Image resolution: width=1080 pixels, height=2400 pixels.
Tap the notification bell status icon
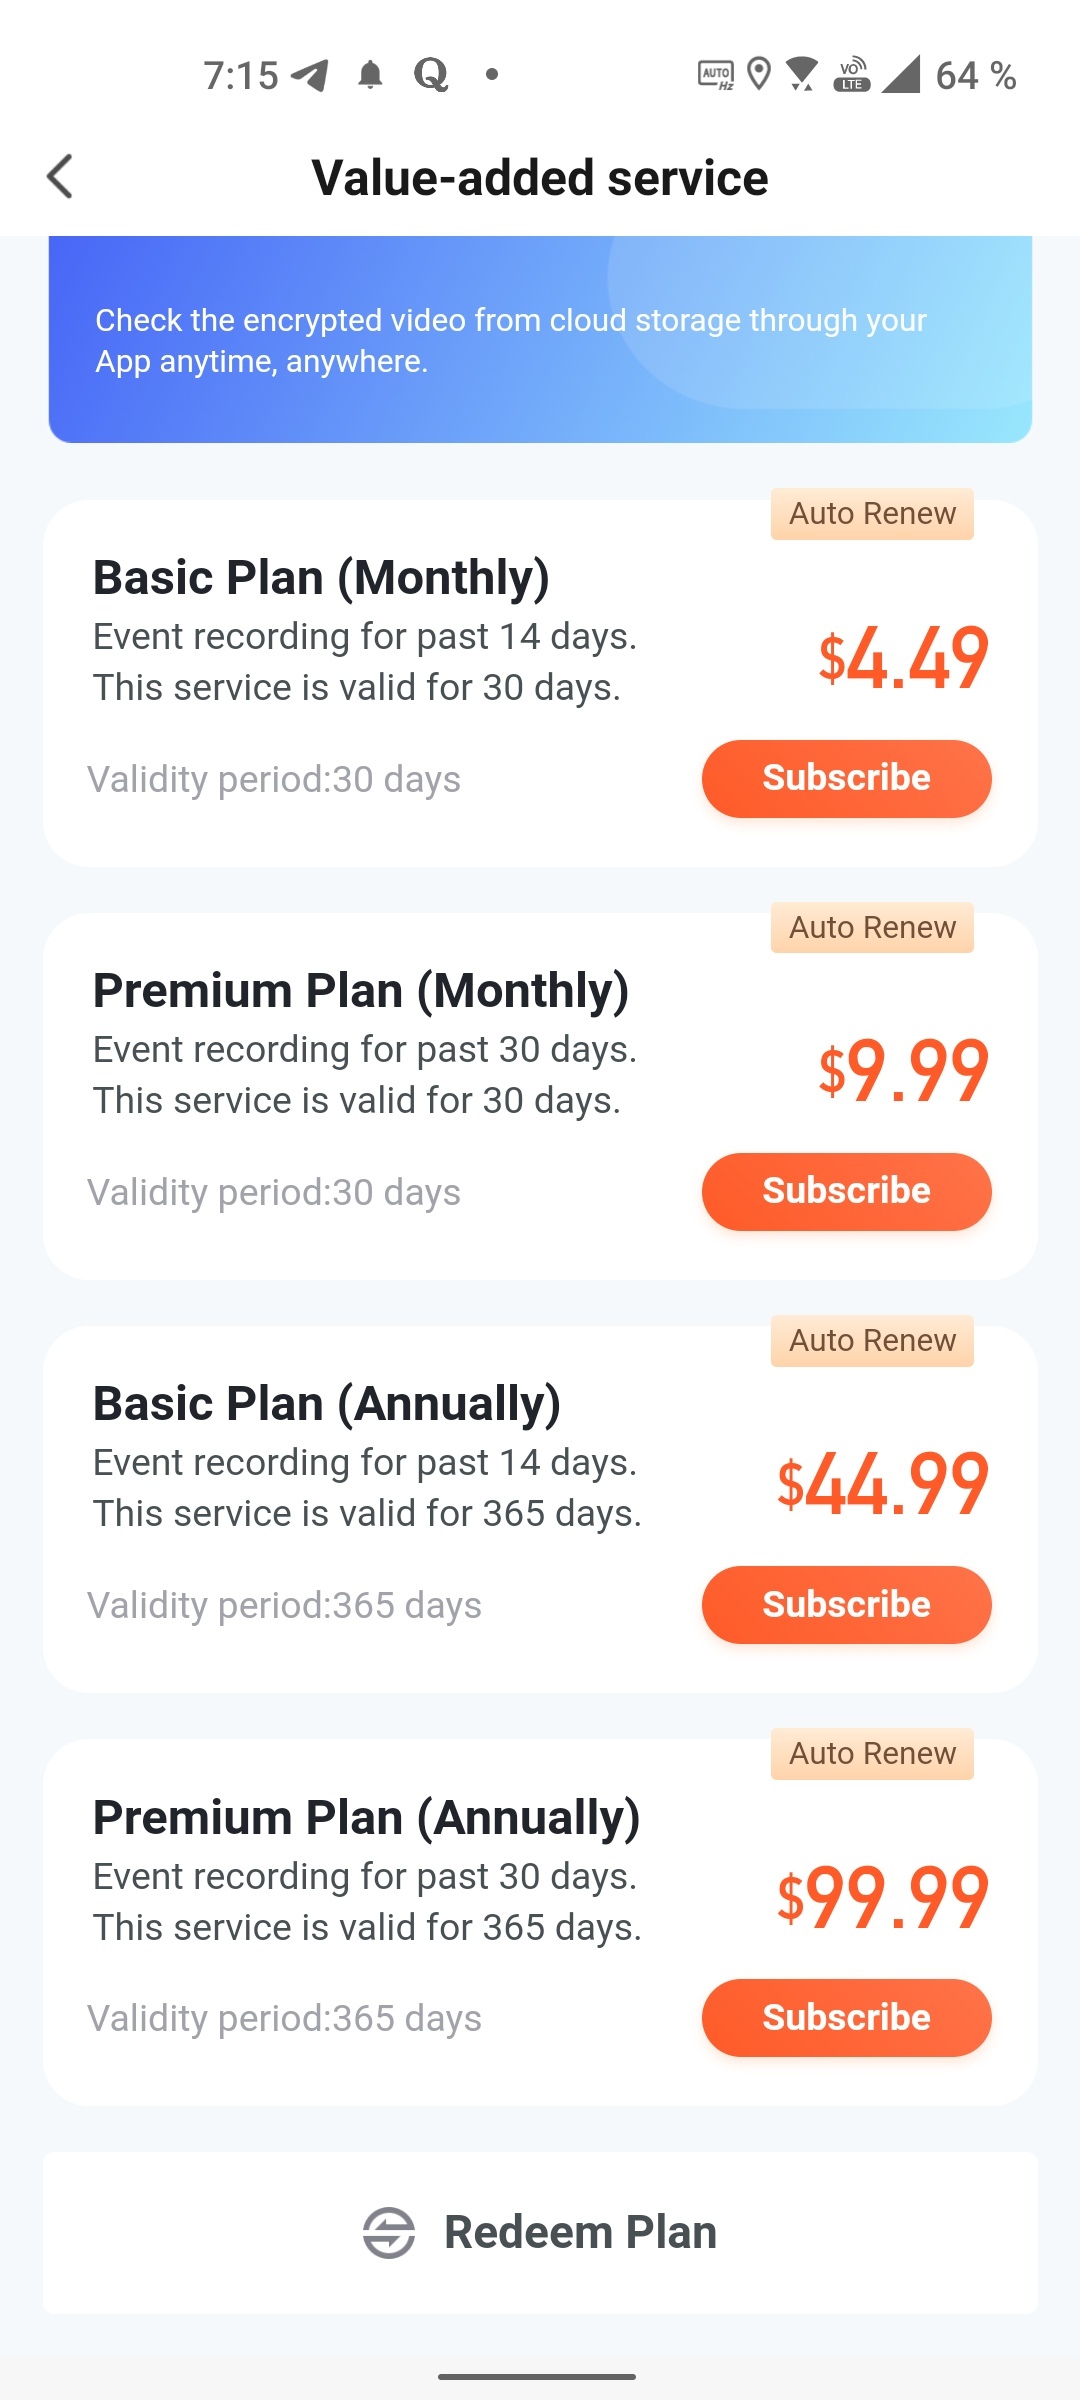click(x=371, y=75)
